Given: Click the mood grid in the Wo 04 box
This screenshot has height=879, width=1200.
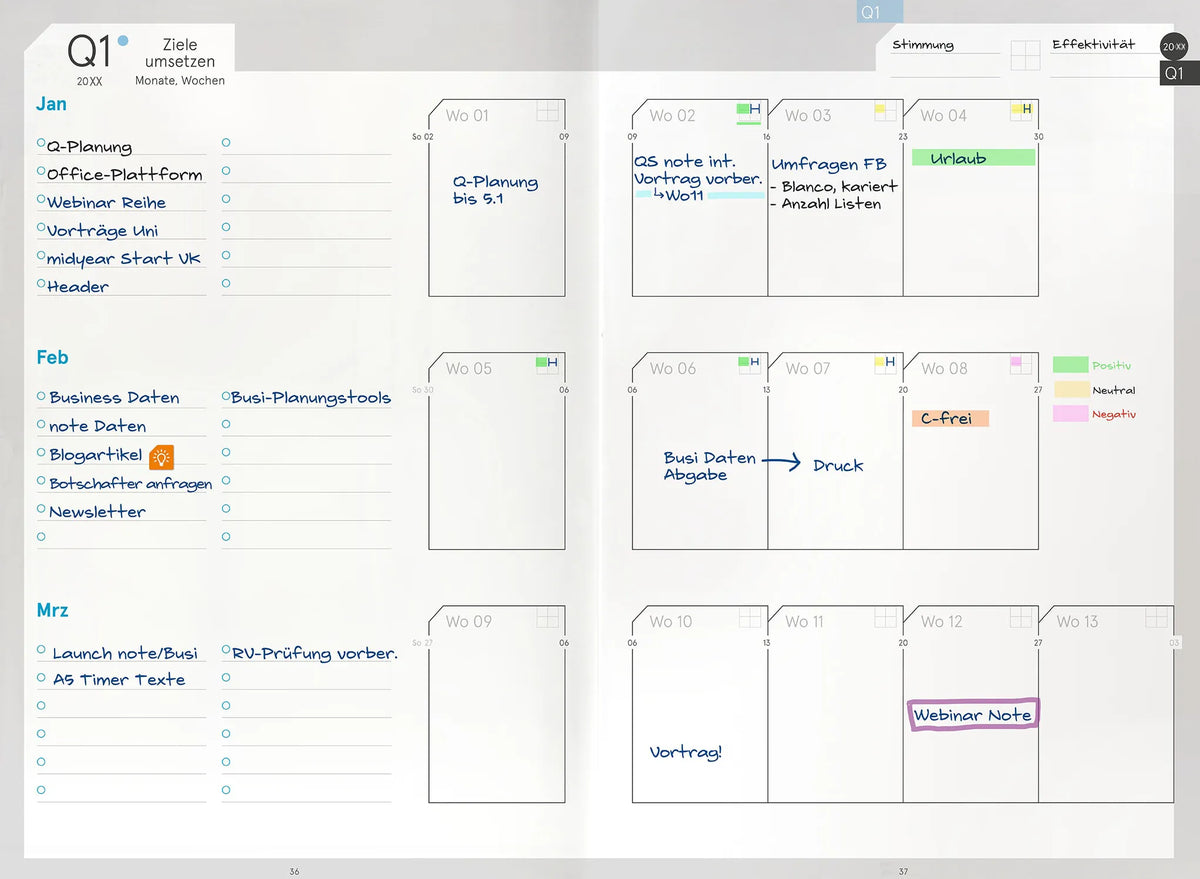Looking at the screenshot, I should 1021,111.
